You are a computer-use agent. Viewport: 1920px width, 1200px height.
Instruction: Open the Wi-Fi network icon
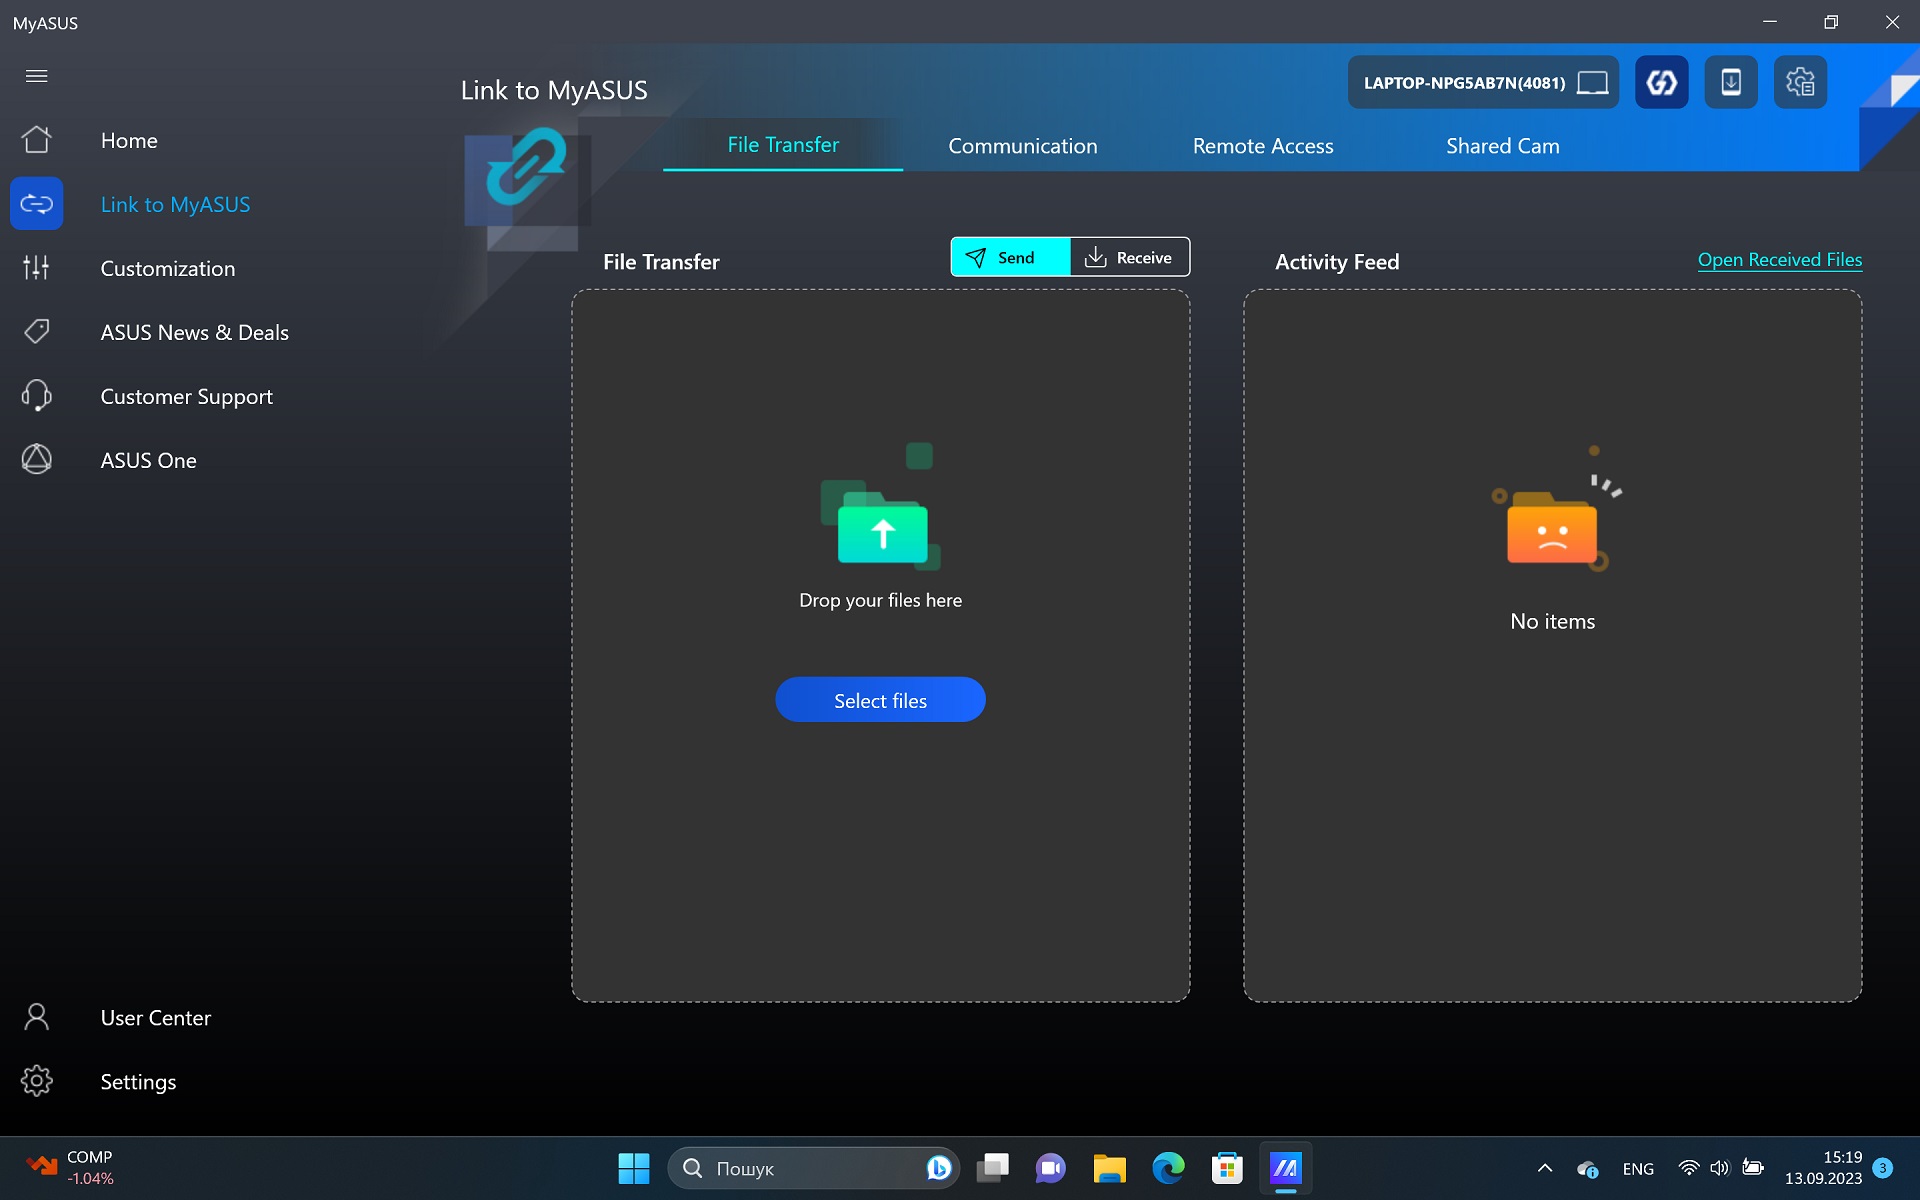(1688, 1168)
